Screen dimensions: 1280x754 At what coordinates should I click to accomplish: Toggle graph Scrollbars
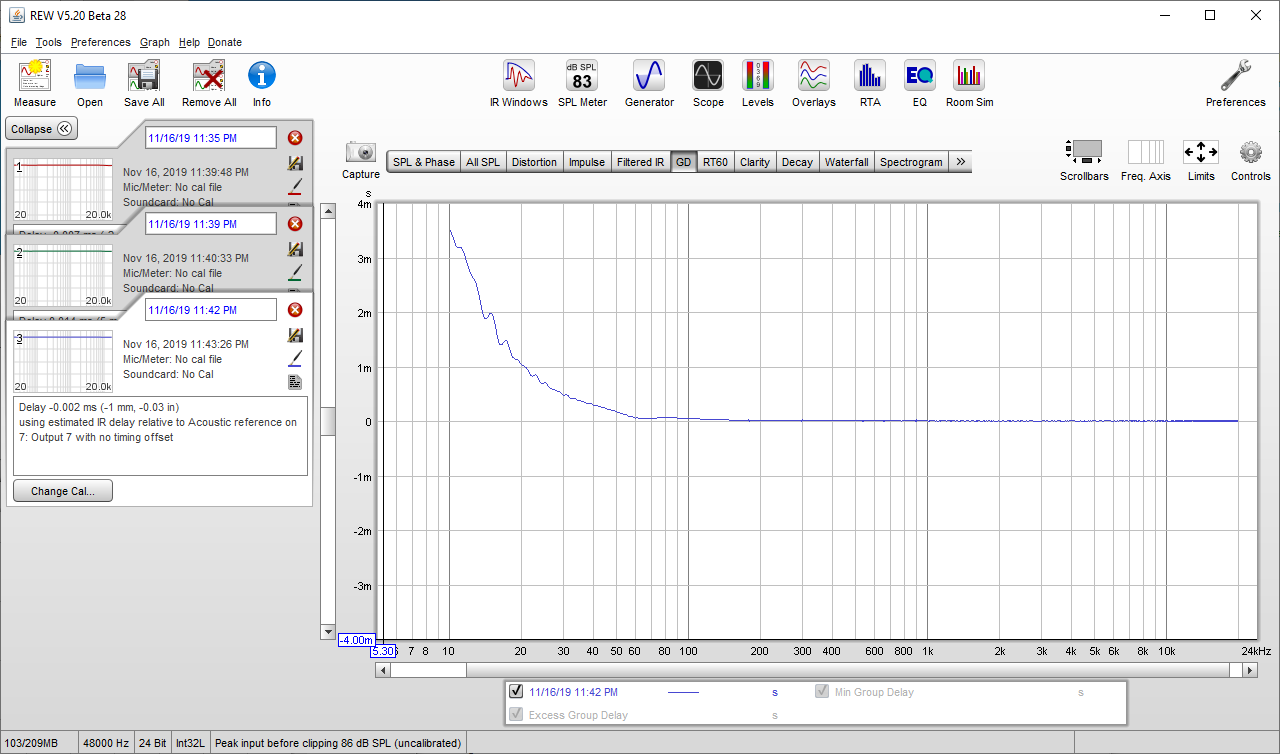[x=1084, y=160]
